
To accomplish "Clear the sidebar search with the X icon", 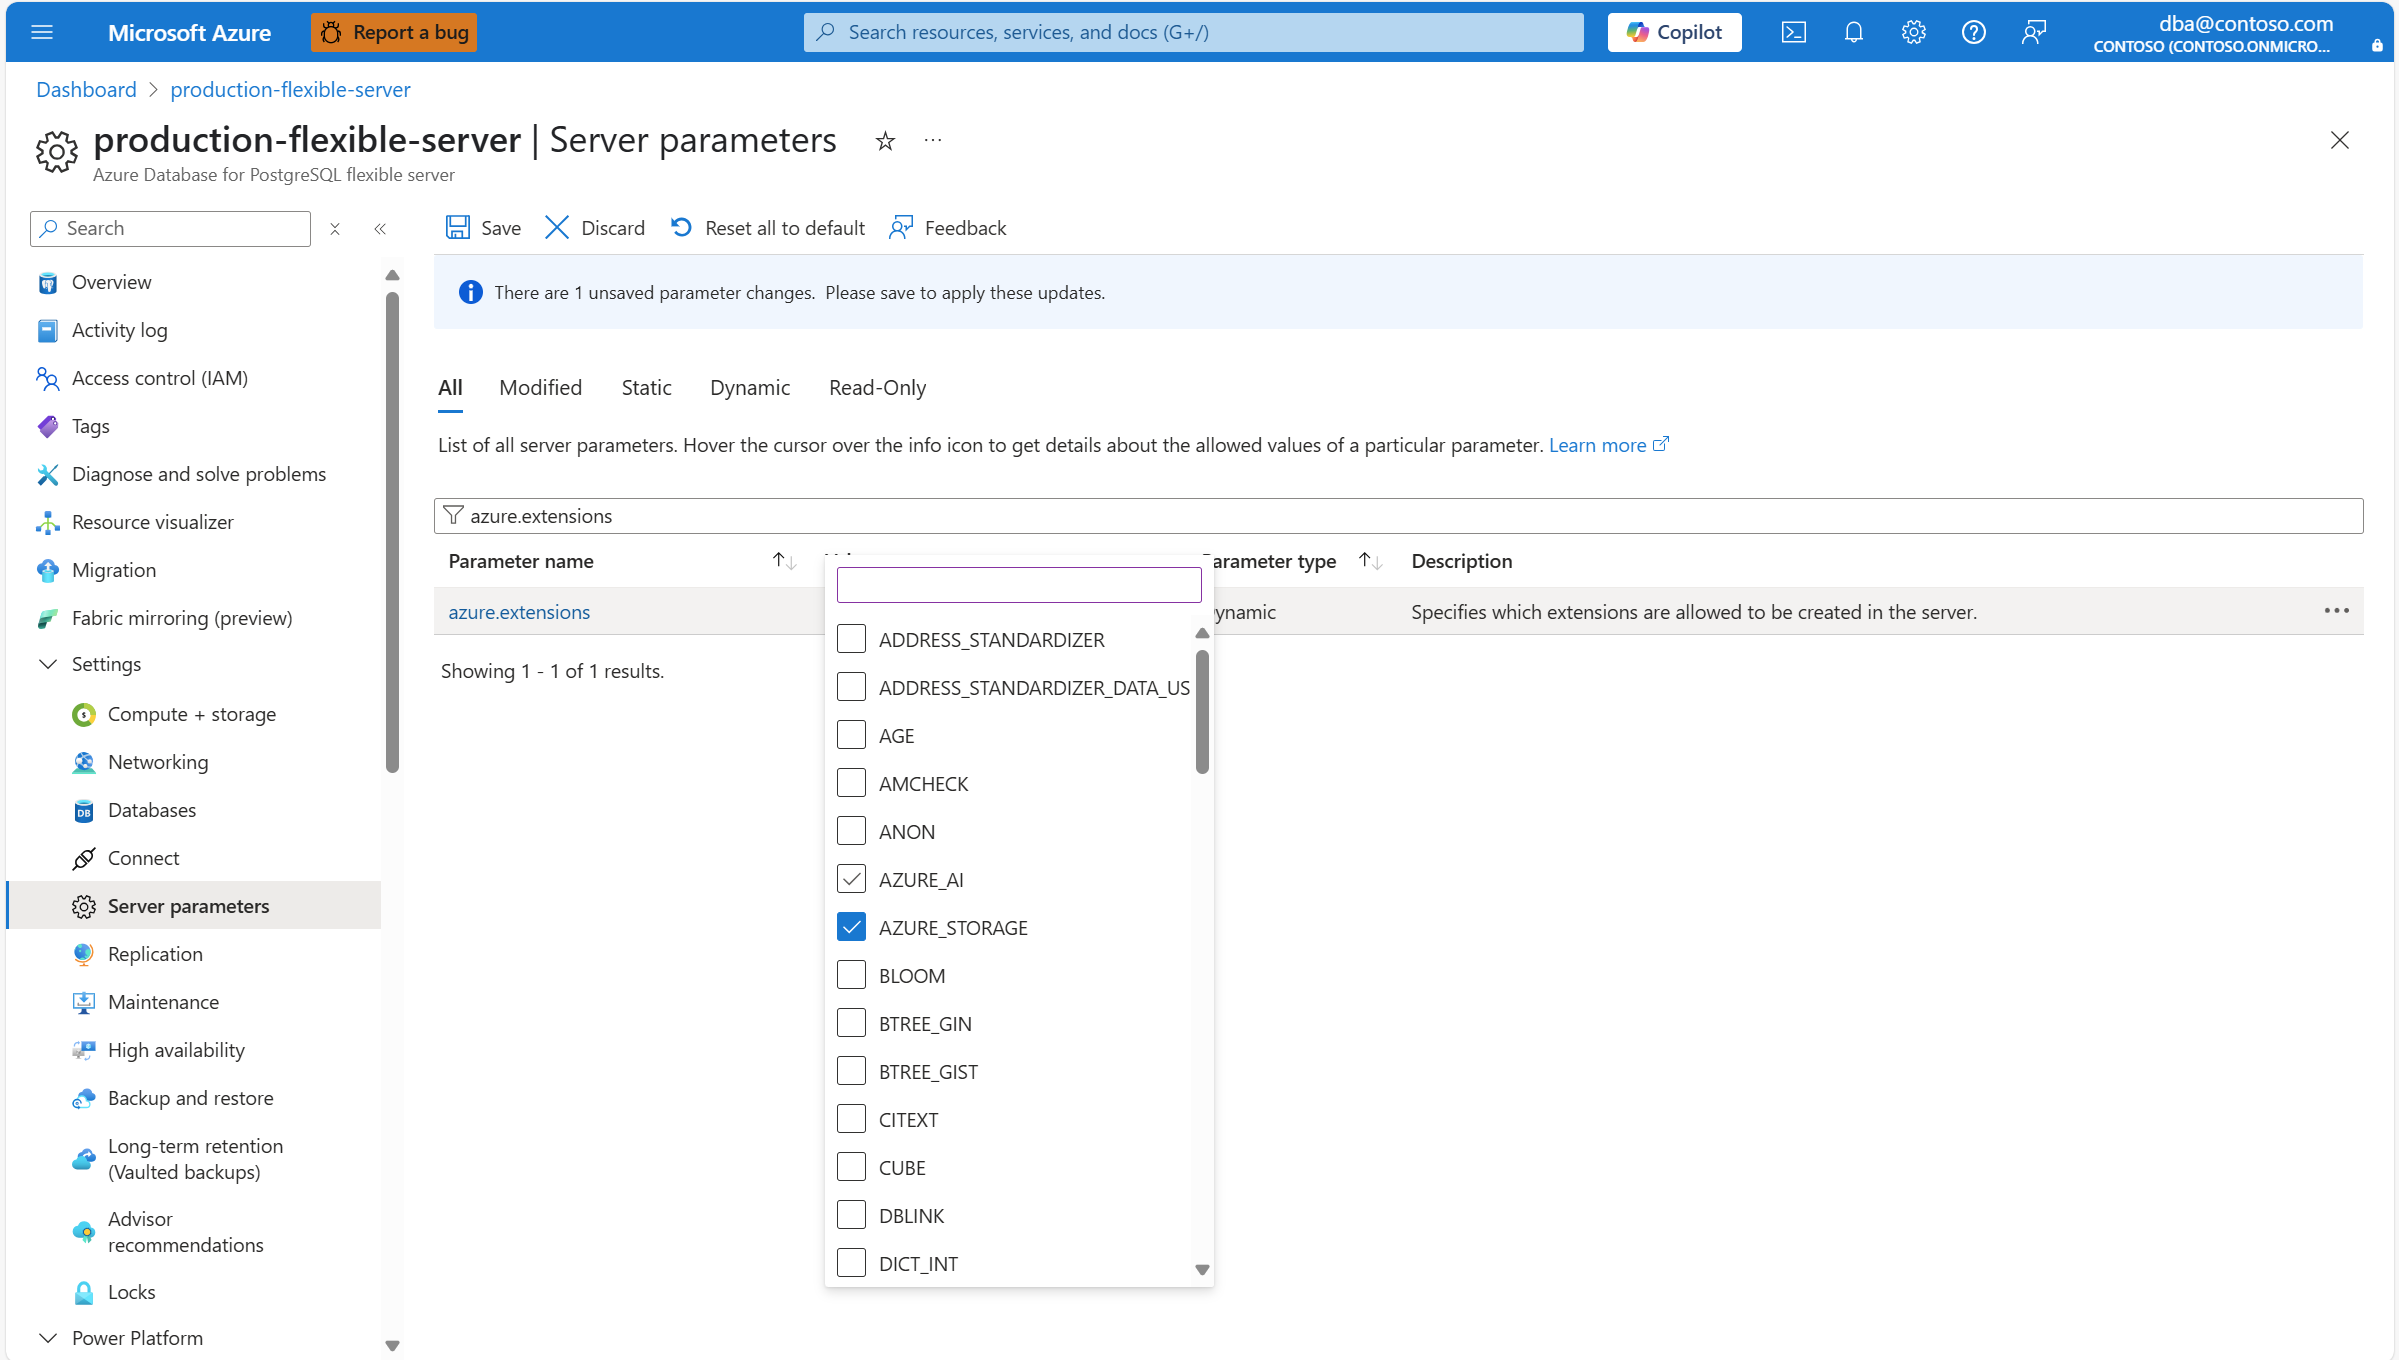I will 335,229.
